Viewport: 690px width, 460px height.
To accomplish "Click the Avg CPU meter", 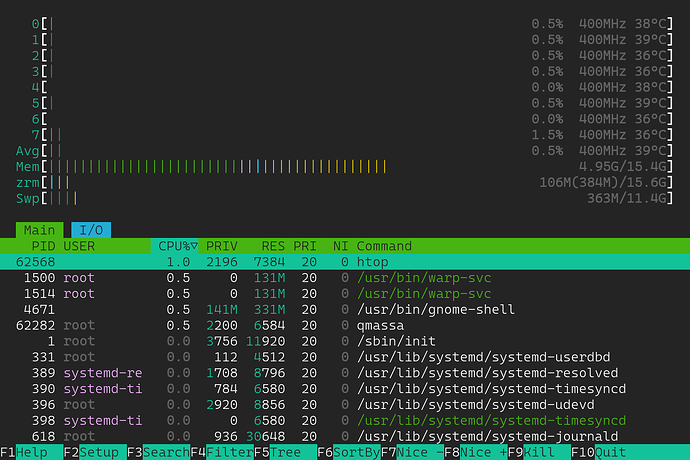I will click(344, 151).
